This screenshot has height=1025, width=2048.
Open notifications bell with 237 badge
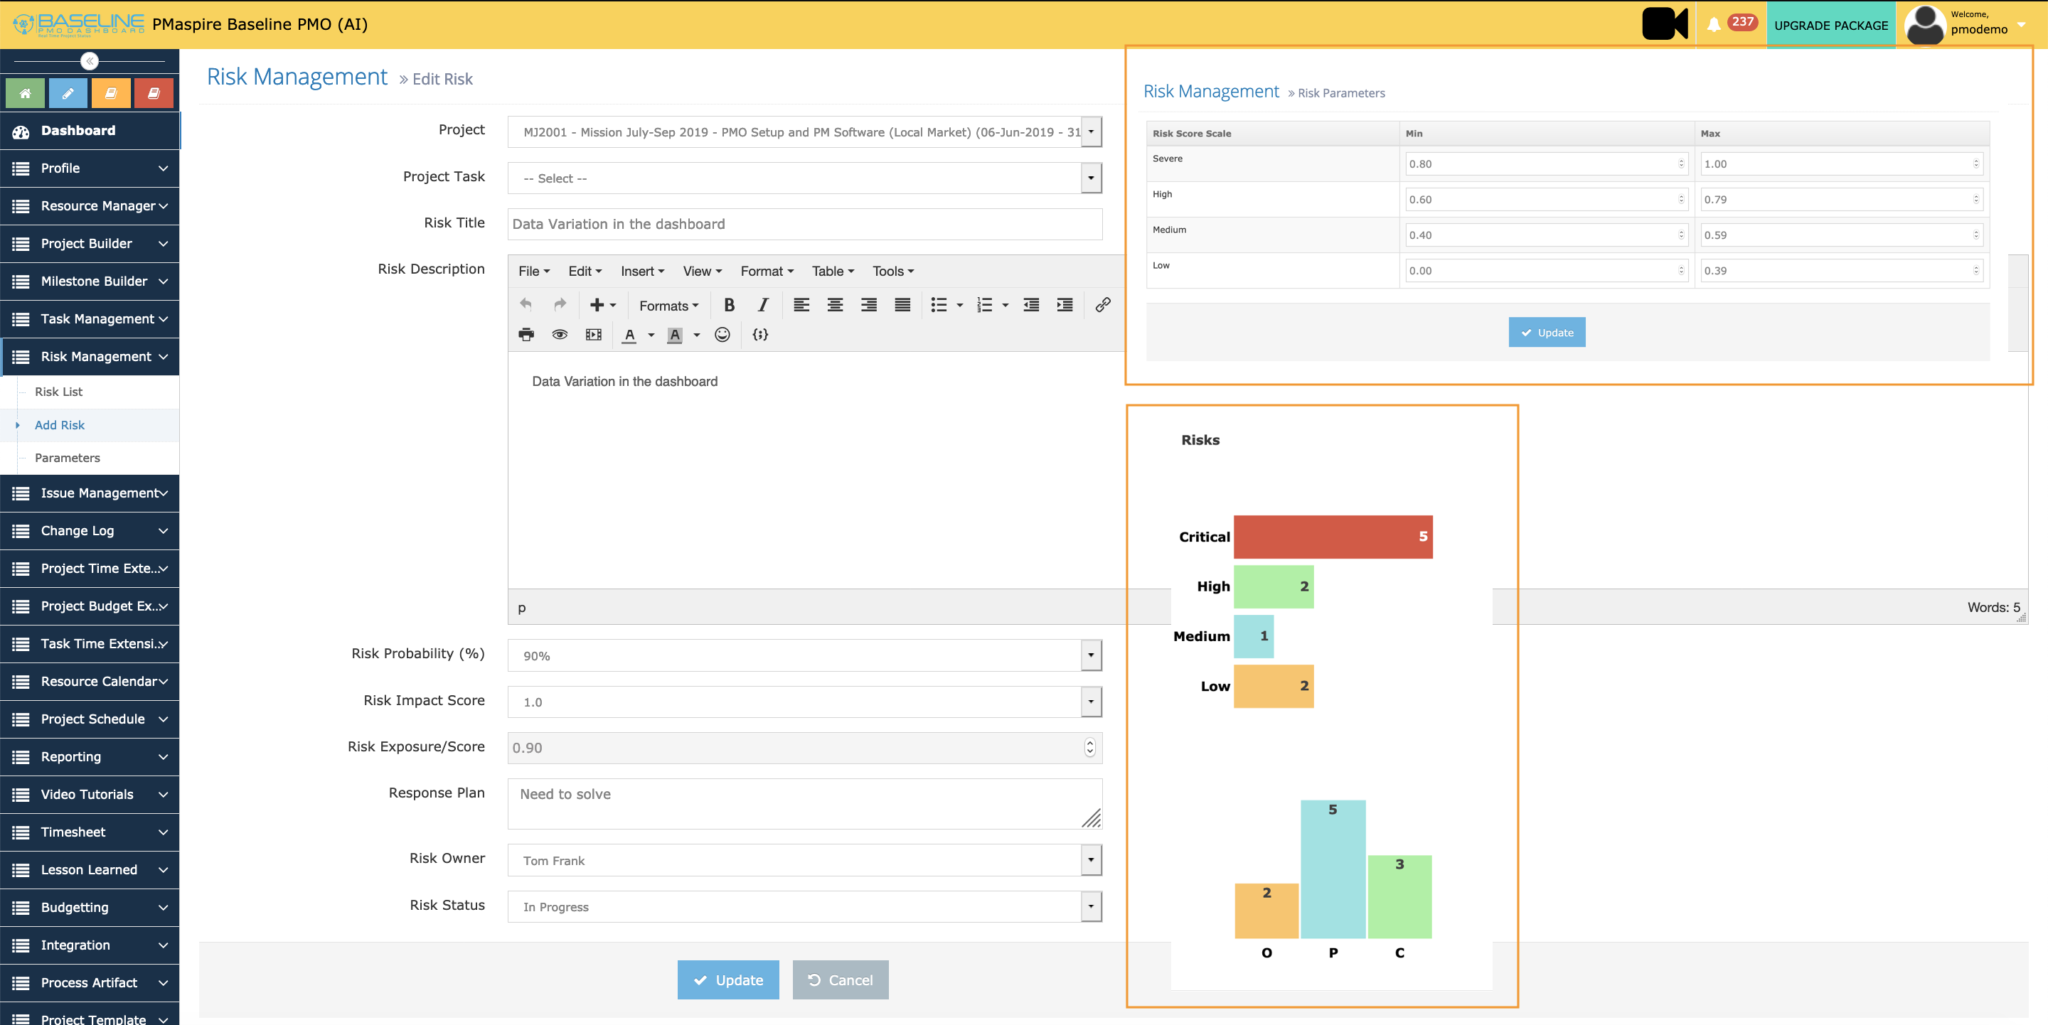pyautogui.click(x=1714, y=24)
